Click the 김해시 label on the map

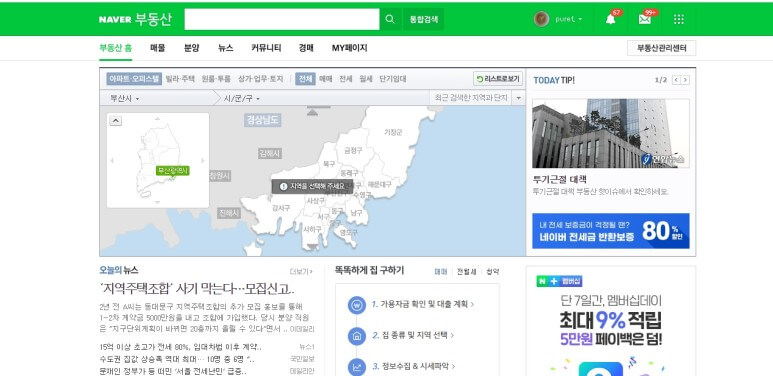(x=270, y=153)
